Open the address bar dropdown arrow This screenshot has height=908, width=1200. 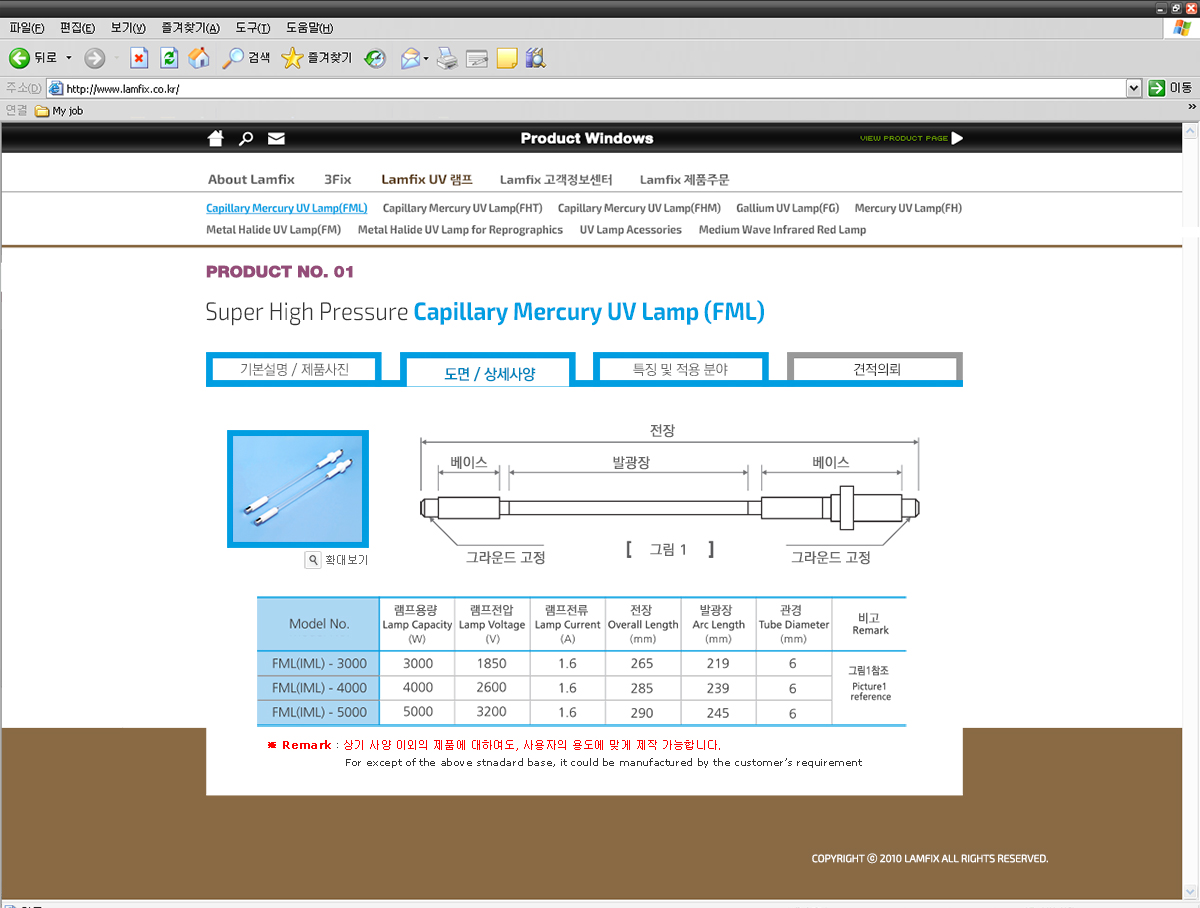coord(1133,88)
